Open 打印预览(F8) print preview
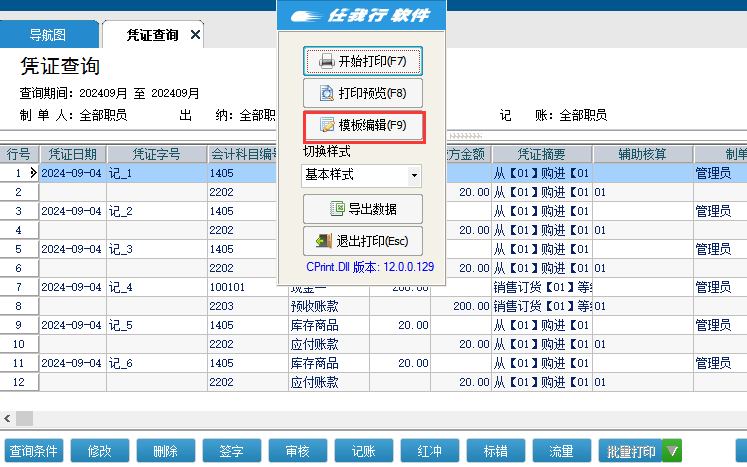 tap(362, 94)
